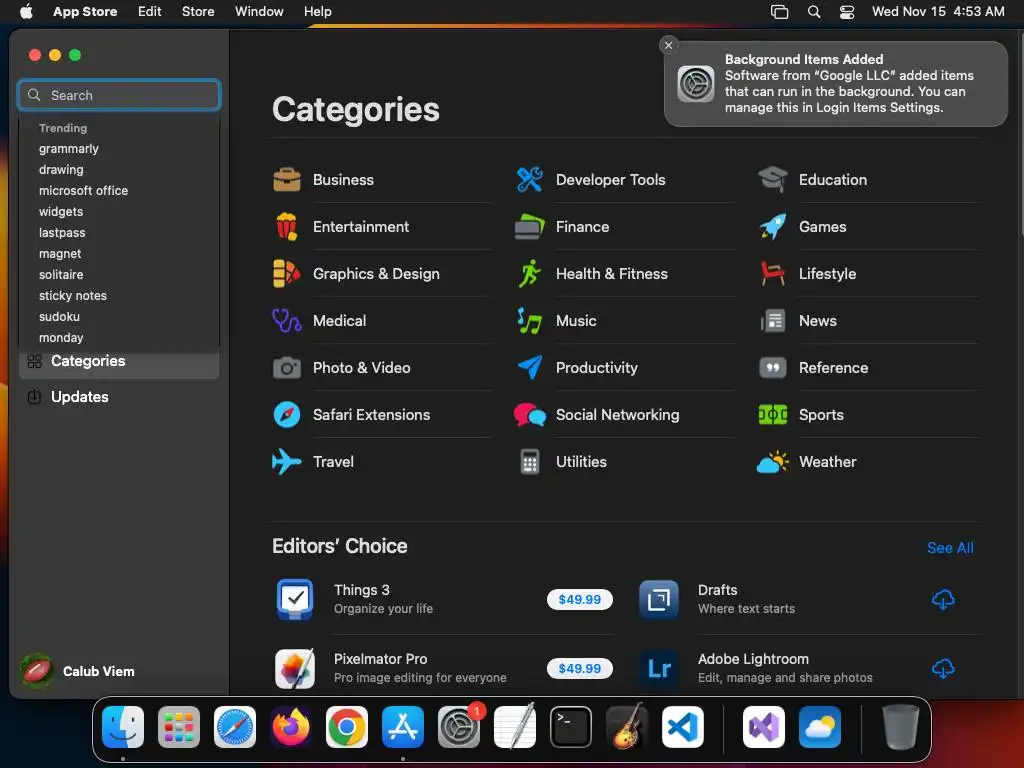This screenshot has height=768, width=1024.
Task: Open the Business category briefcase icon
Action: 287,180
